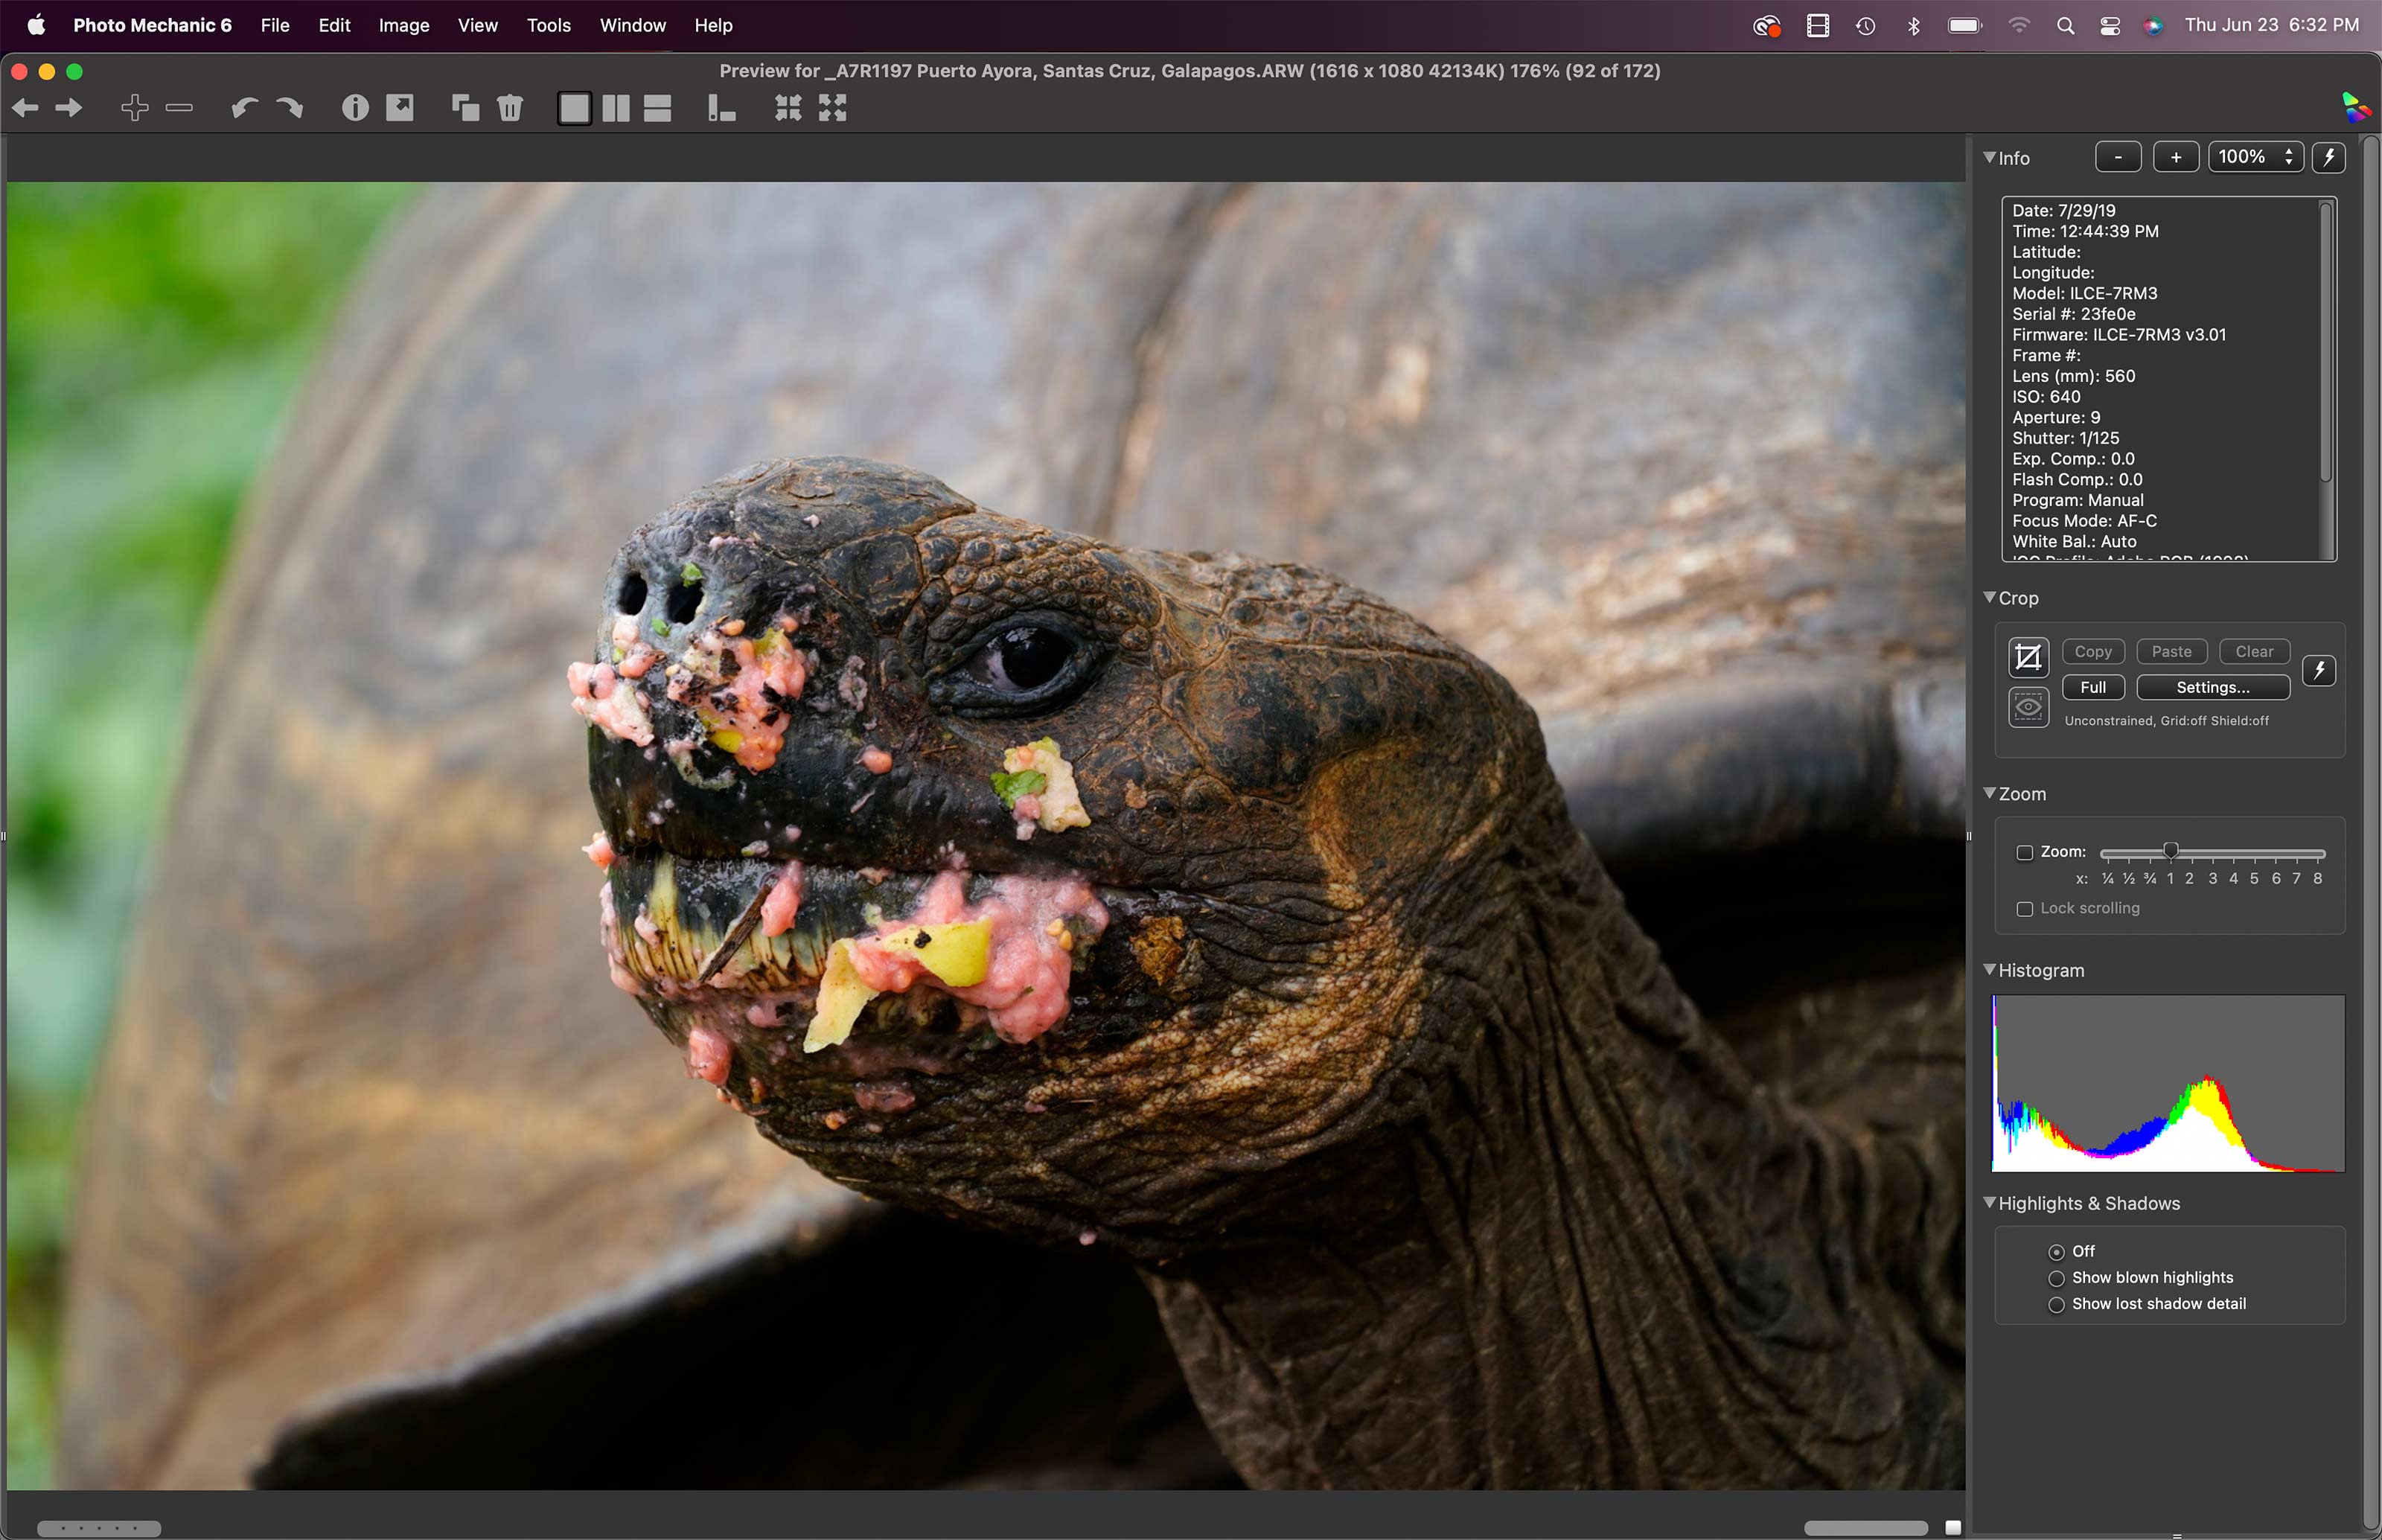Click the Info panel vertical scrollbar

2326,342
